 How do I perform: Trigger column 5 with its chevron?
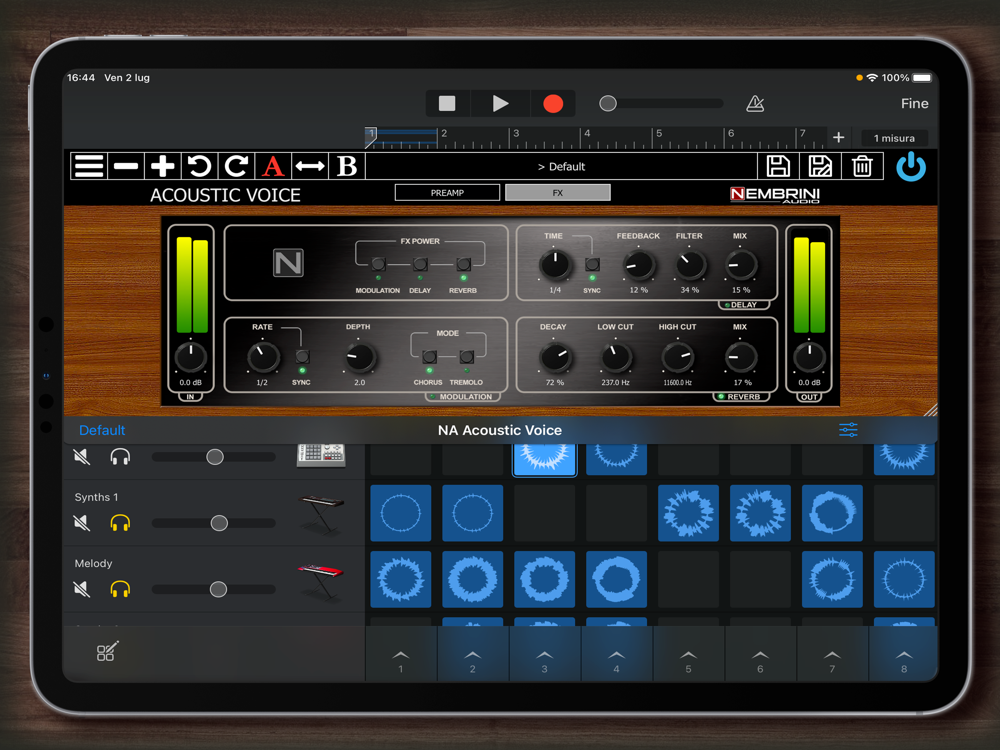point(688,656)
